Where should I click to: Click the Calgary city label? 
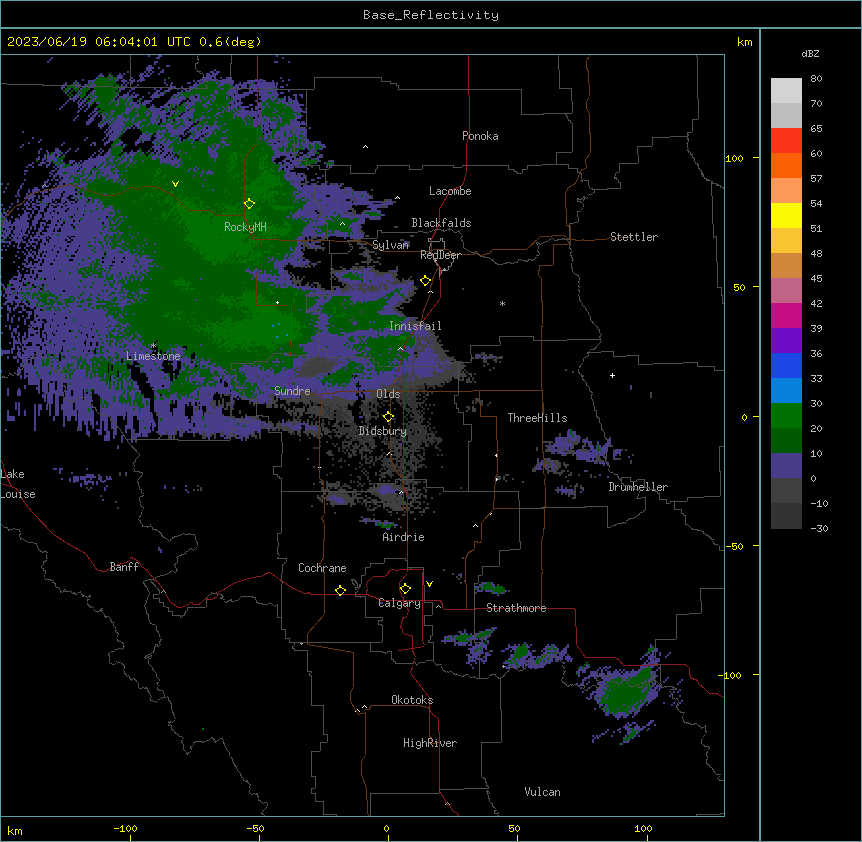(400, 603)
